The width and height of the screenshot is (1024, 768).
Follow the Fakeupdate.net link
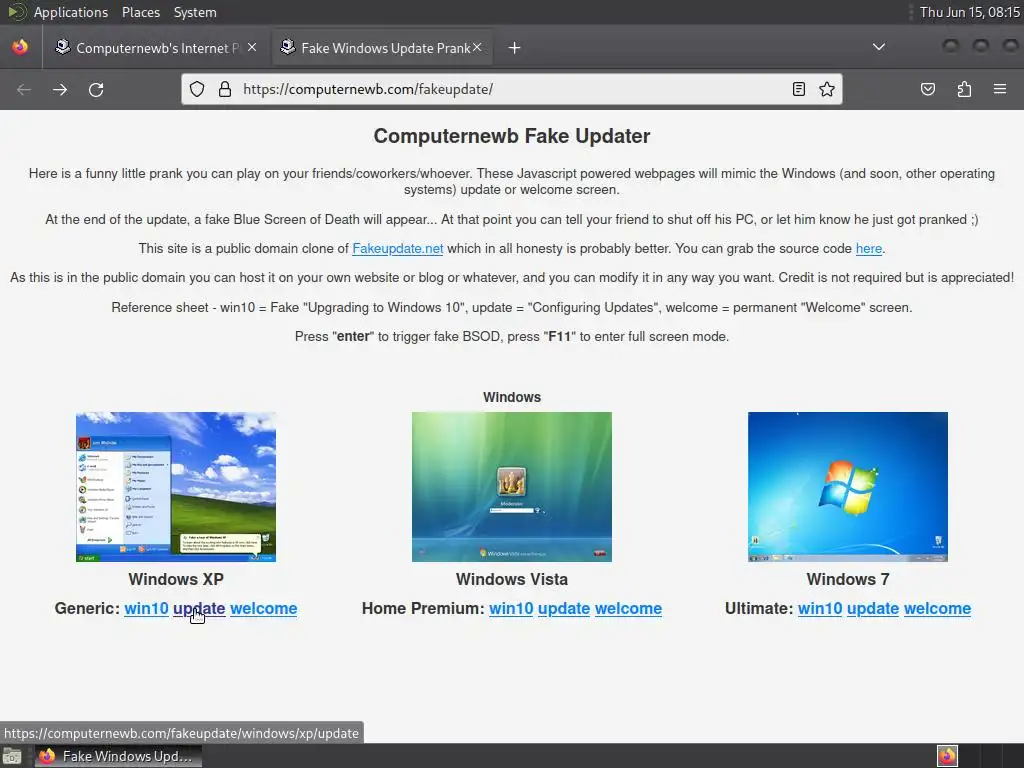(x=398, y=249)
